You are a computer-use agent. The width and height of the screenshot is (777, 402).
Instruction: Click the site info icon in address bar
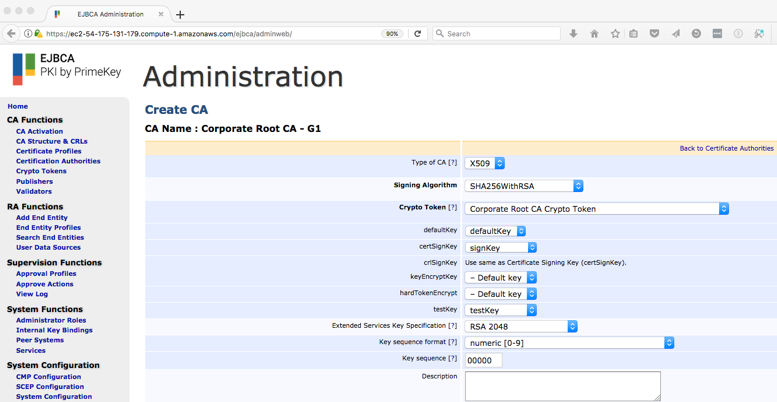click(27, 33)
